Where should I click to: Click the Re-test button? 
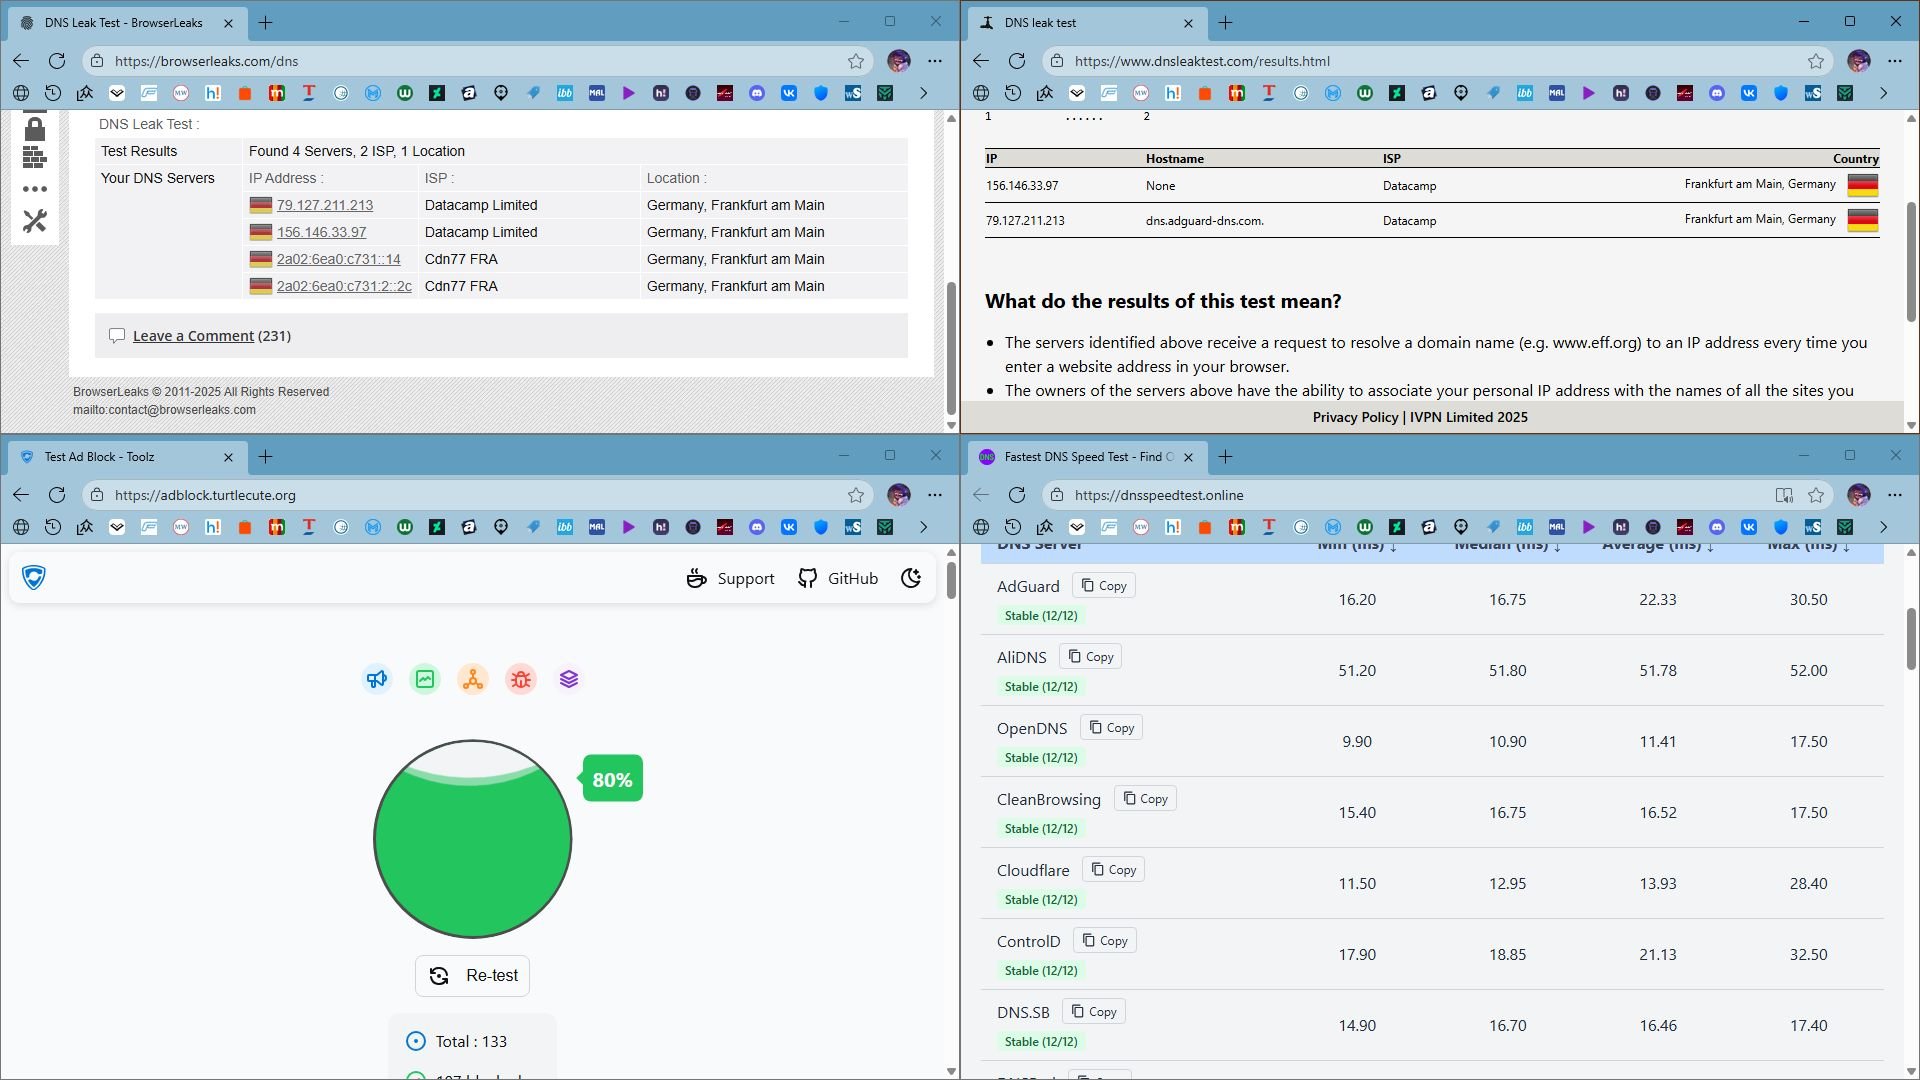pos(473,976)
